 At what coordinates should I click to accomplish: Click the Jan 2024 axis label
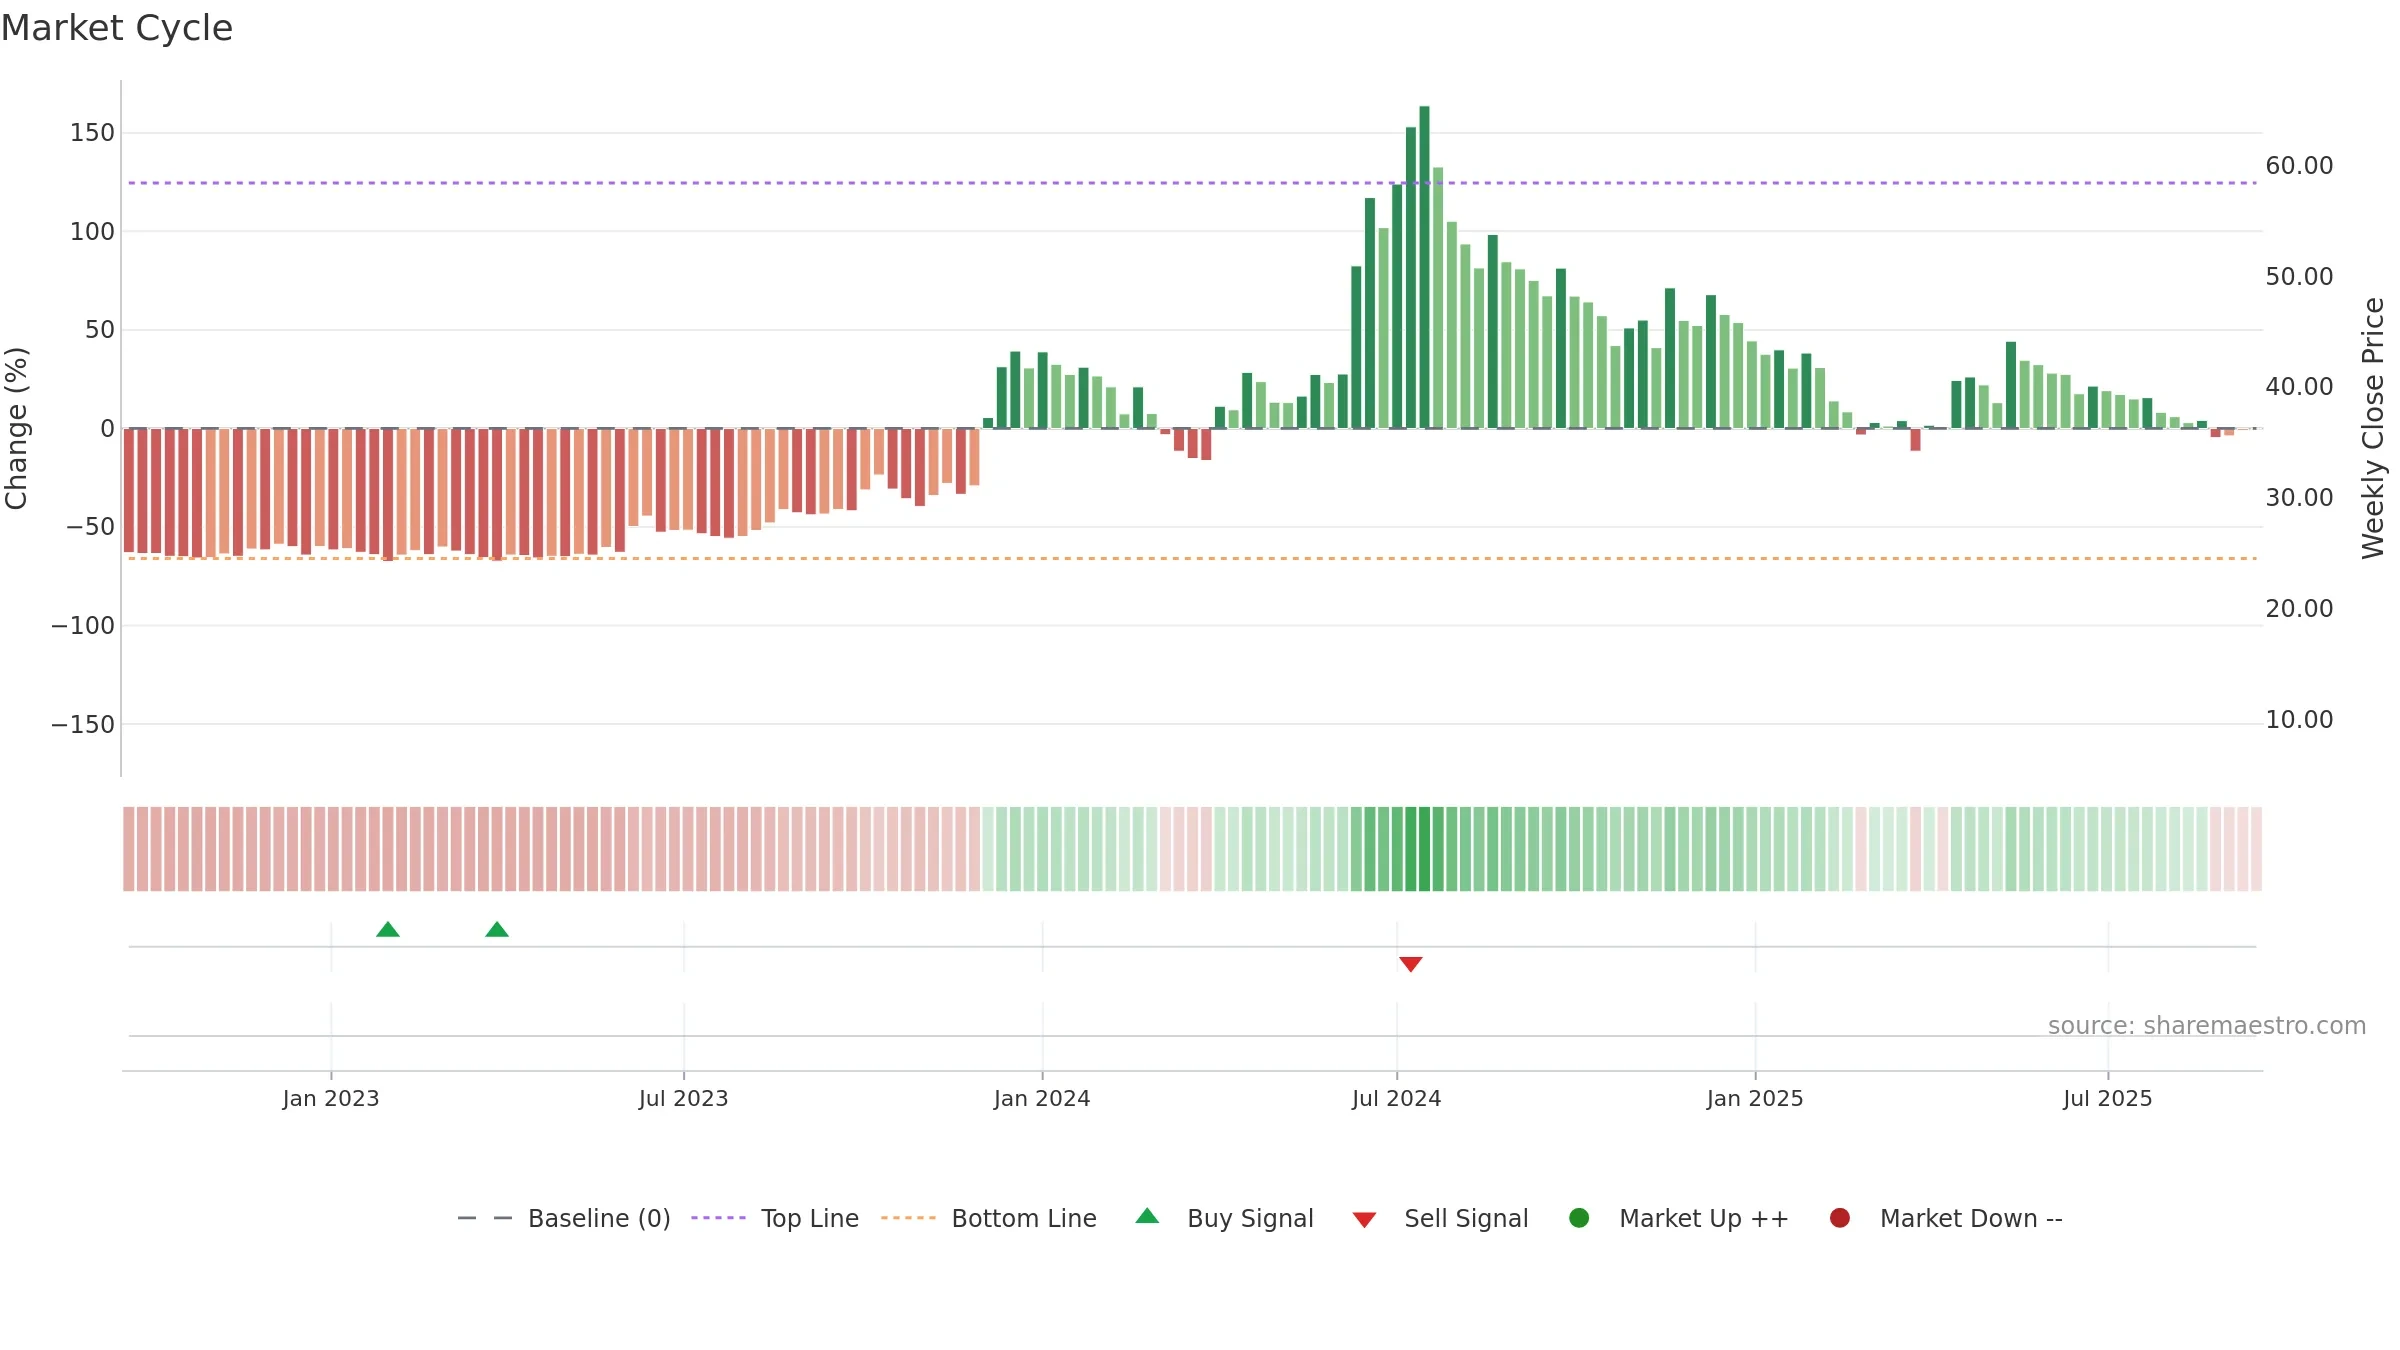[x=1042, y=1099]
